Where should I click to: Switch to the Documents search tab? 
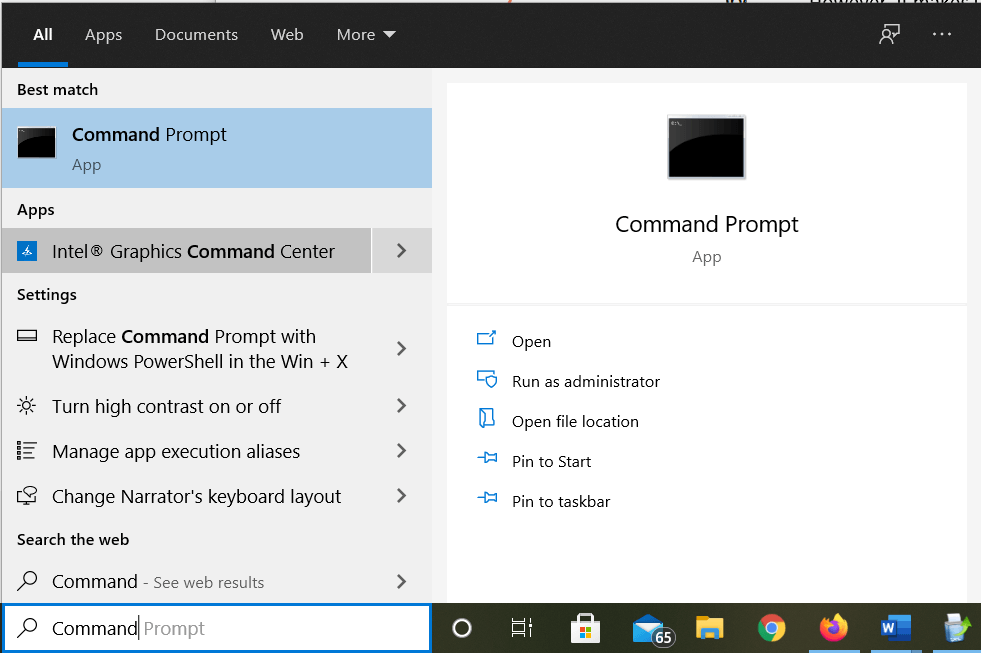[x=196, y=34]
